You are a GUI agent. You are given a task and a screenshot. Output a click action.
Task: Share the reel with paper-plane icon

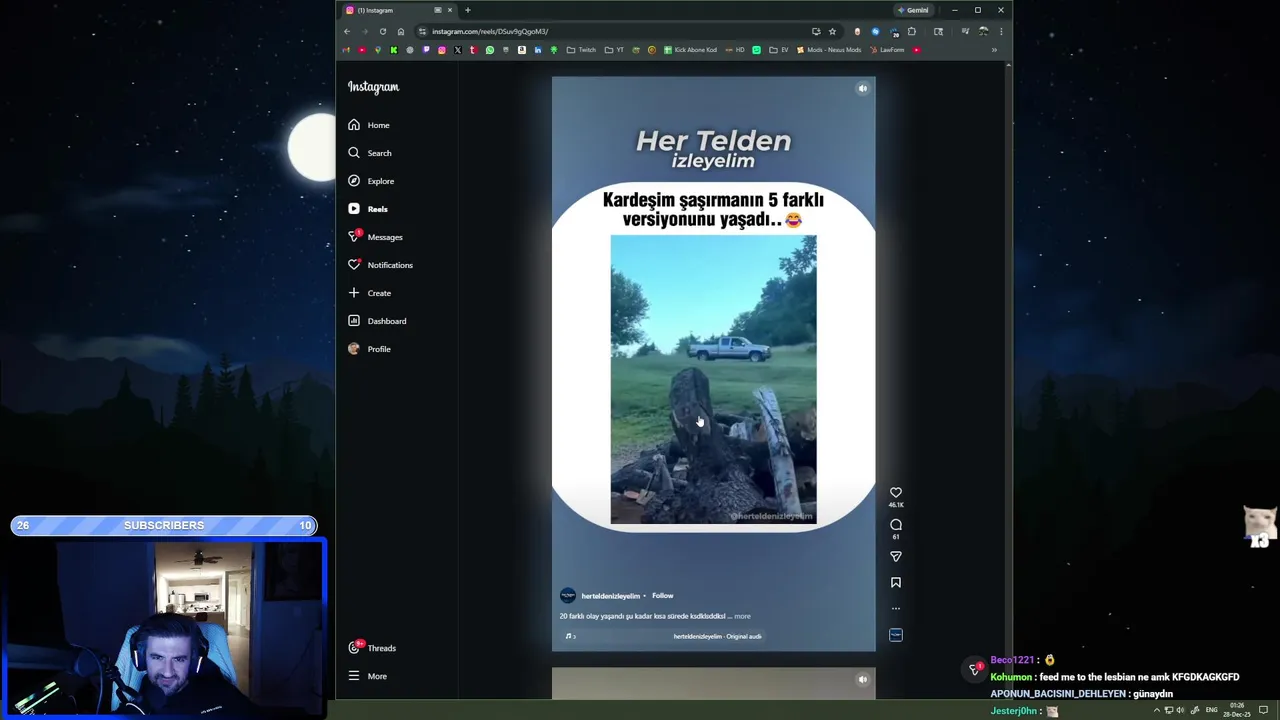coord(896,556)
